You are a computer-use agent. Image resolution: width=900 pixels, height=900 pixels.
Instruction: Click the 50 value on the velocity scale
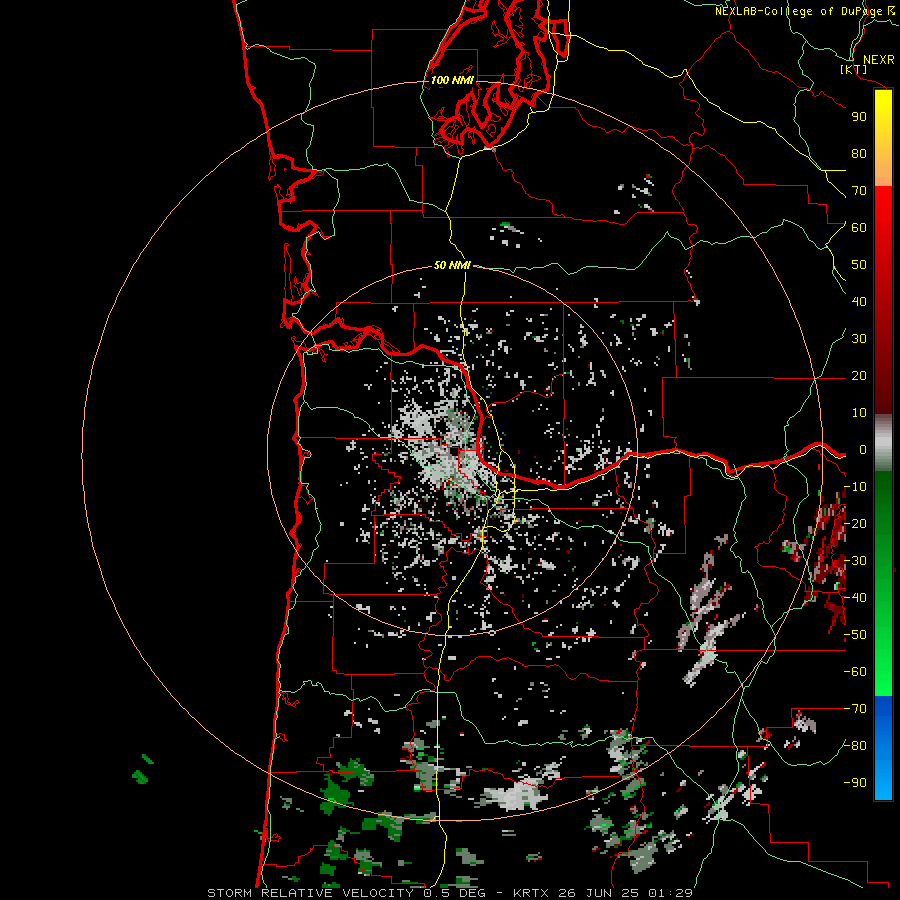pos(859,265)
